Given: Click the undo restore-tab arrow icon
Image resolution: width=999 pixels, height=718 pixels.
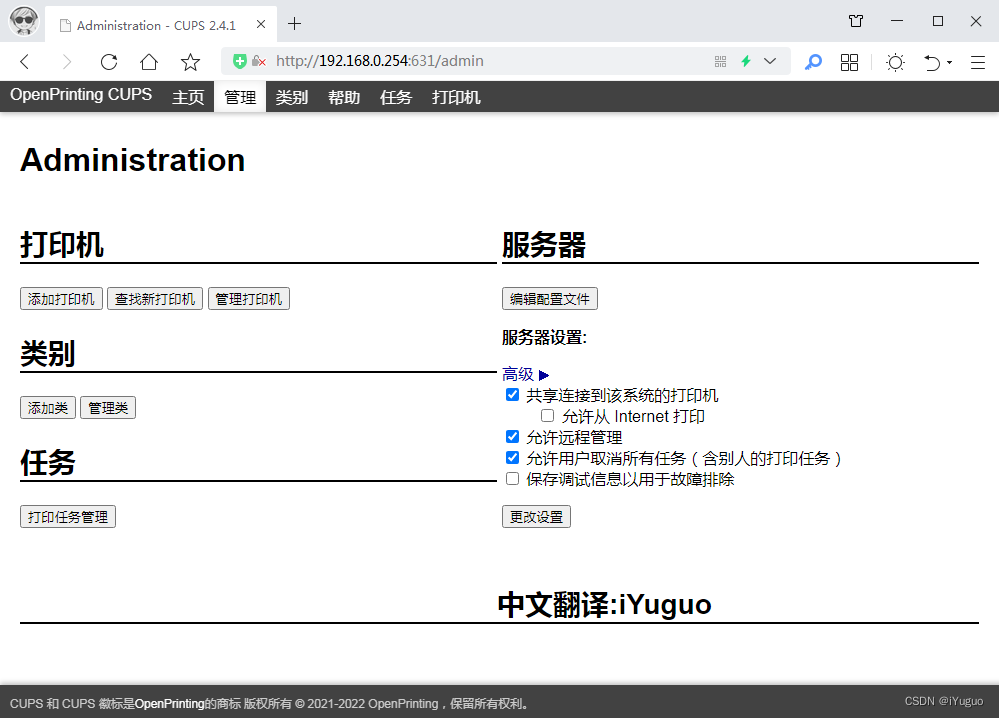Looking at the screenshot, I should (x=932, y=62).
